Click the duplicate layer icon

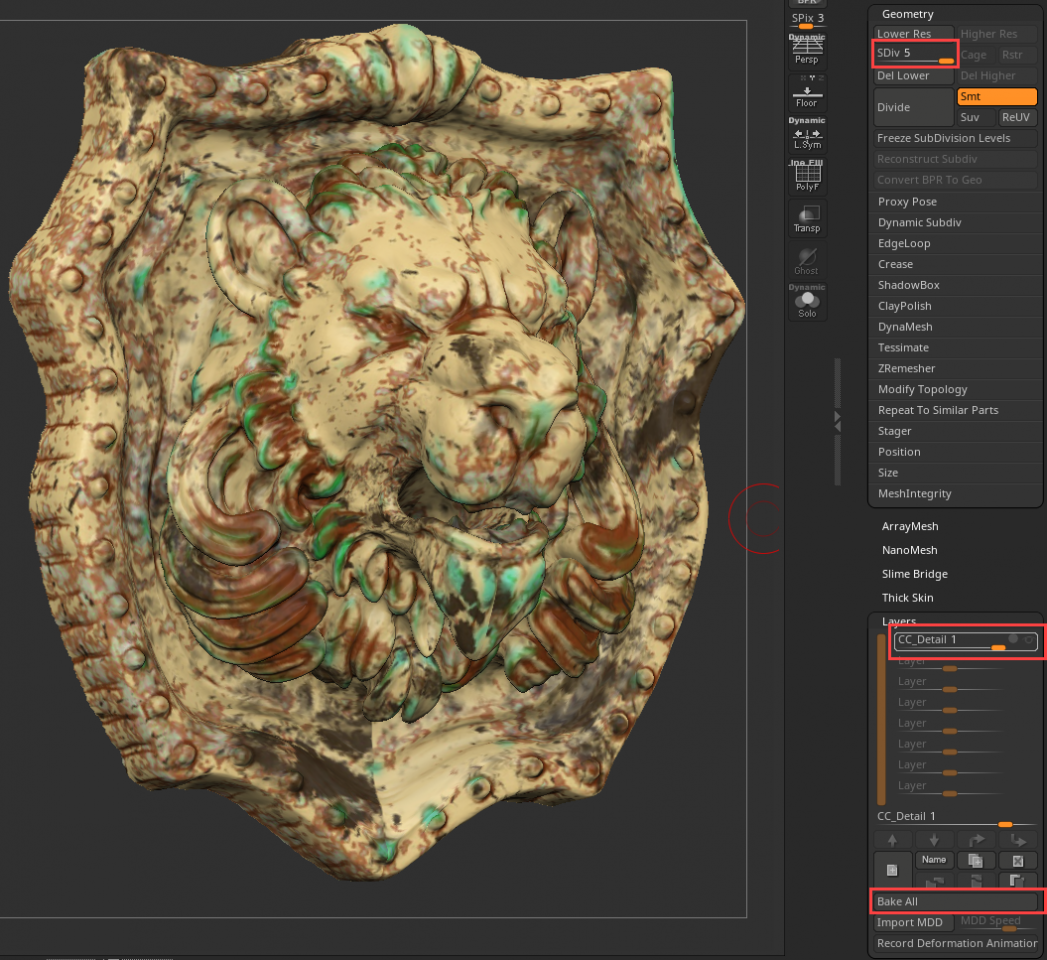[974, 860]
